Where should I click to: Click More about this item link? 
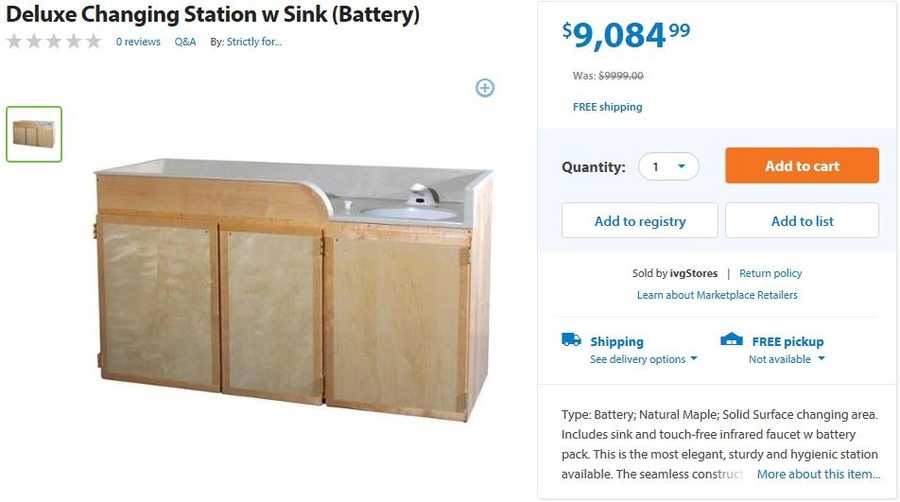click(818, 474)
